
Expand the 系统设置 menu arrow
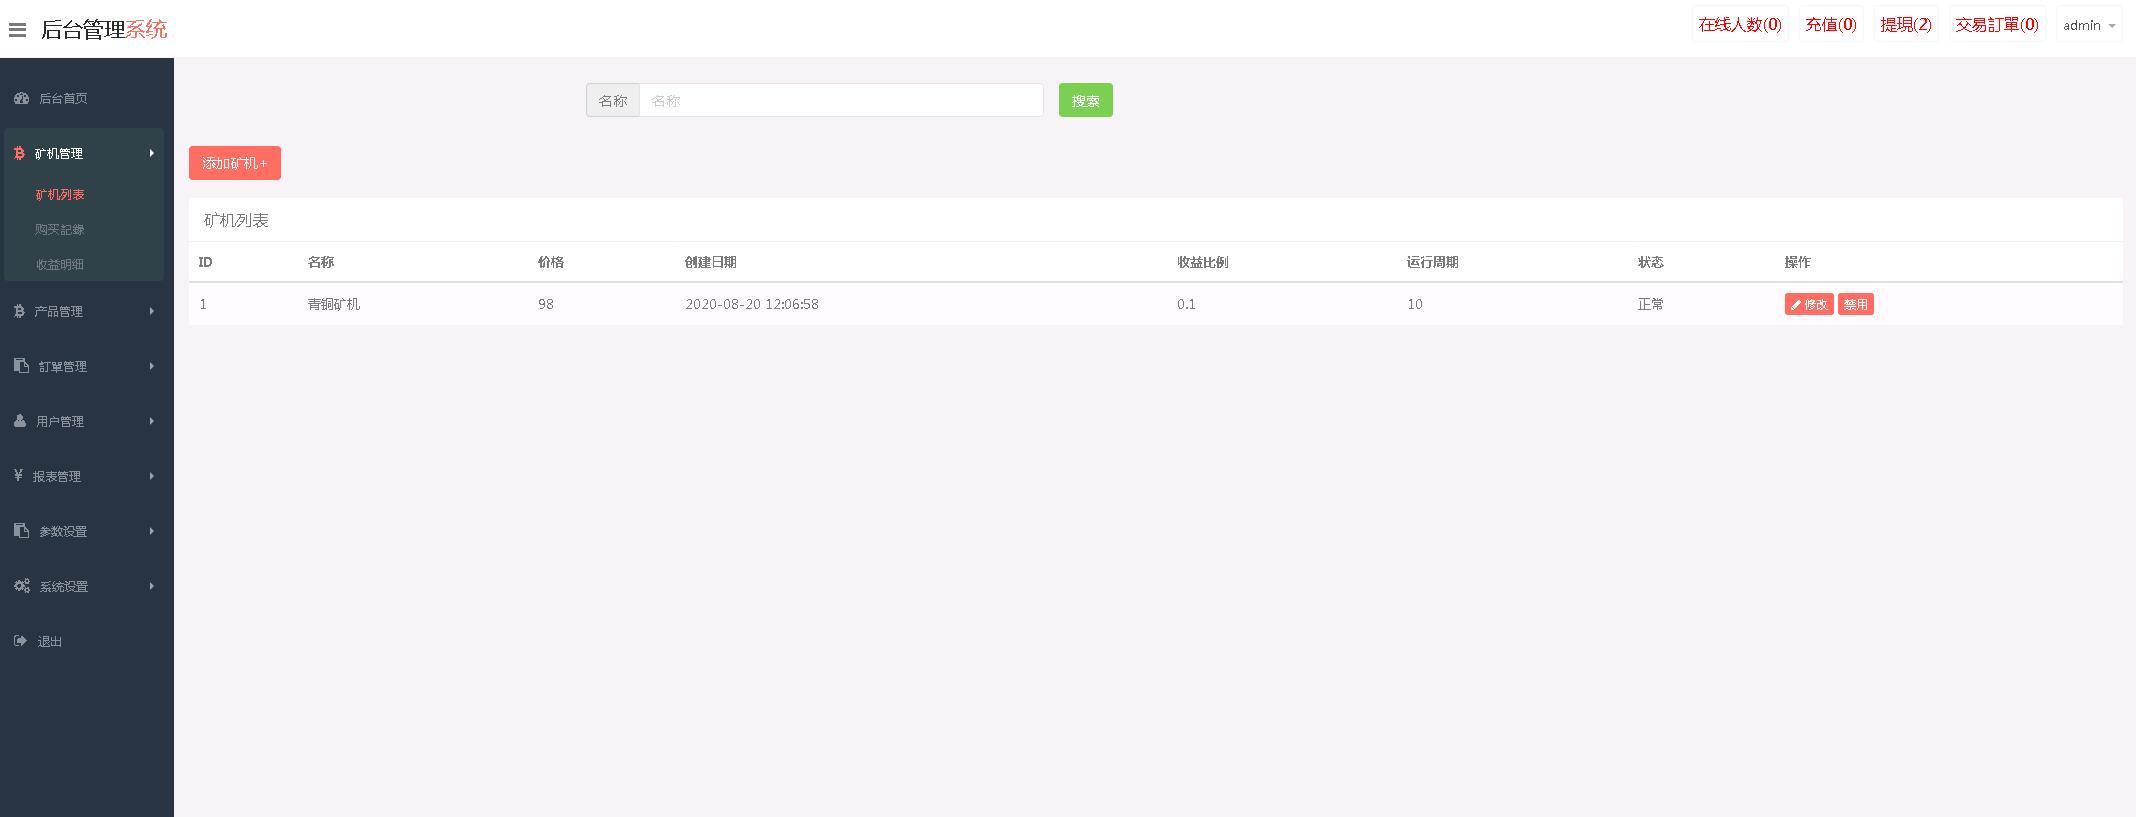(152, 586)
